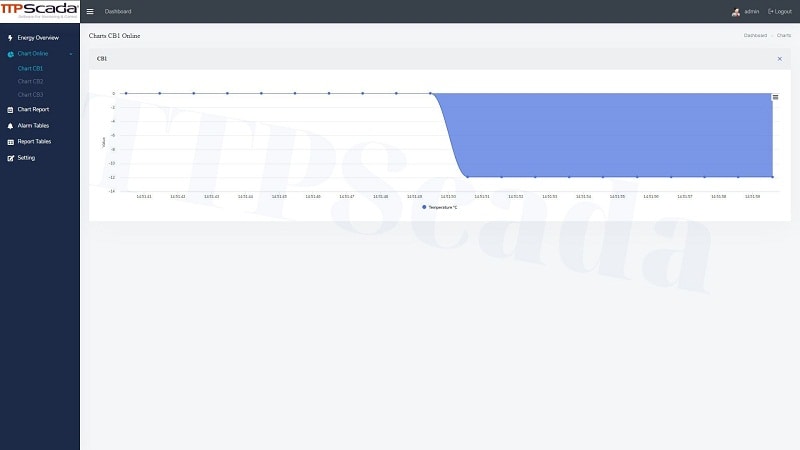The width and height of the screenshot is (800, 450).
Task: Click the Report Tables grid icon
Action: (x=10, y=142)
